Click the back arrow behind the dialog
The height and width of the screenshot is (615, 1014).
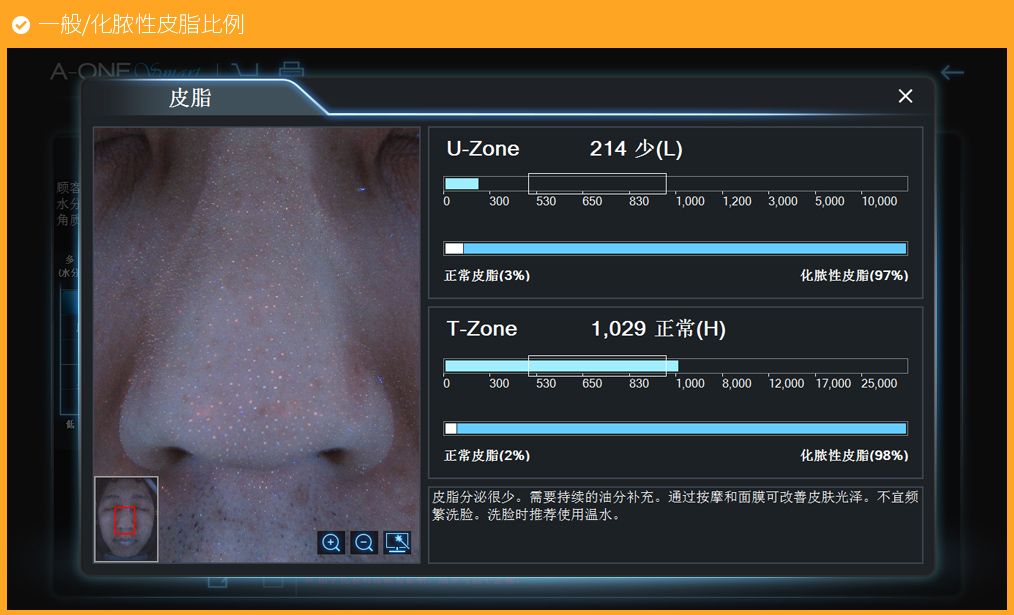click(952, 72)
